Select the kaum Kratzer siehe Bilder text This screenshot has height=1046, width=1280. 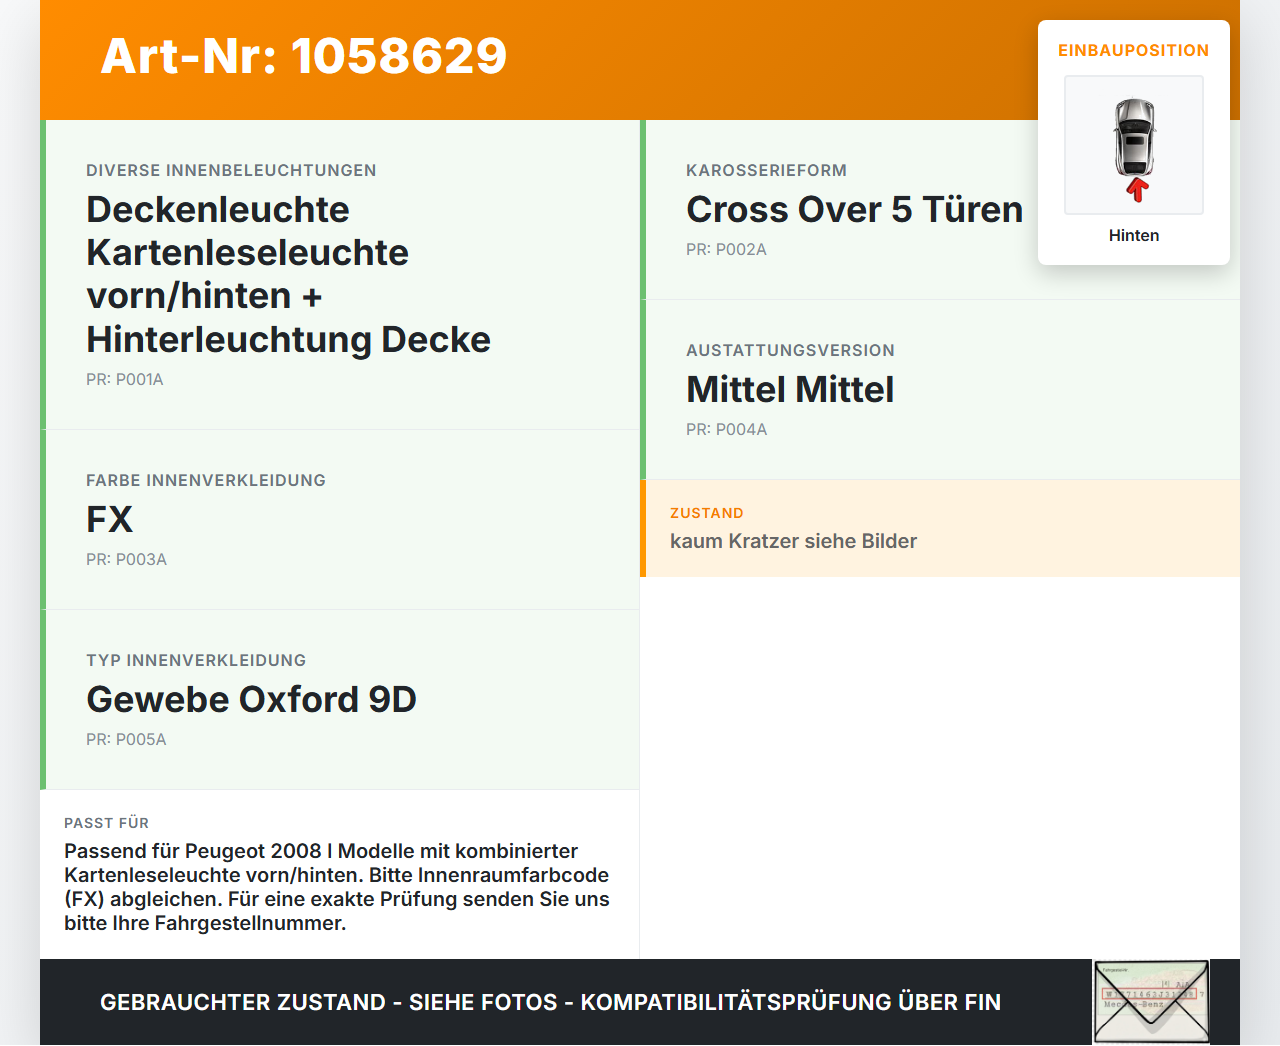(794, 541)
